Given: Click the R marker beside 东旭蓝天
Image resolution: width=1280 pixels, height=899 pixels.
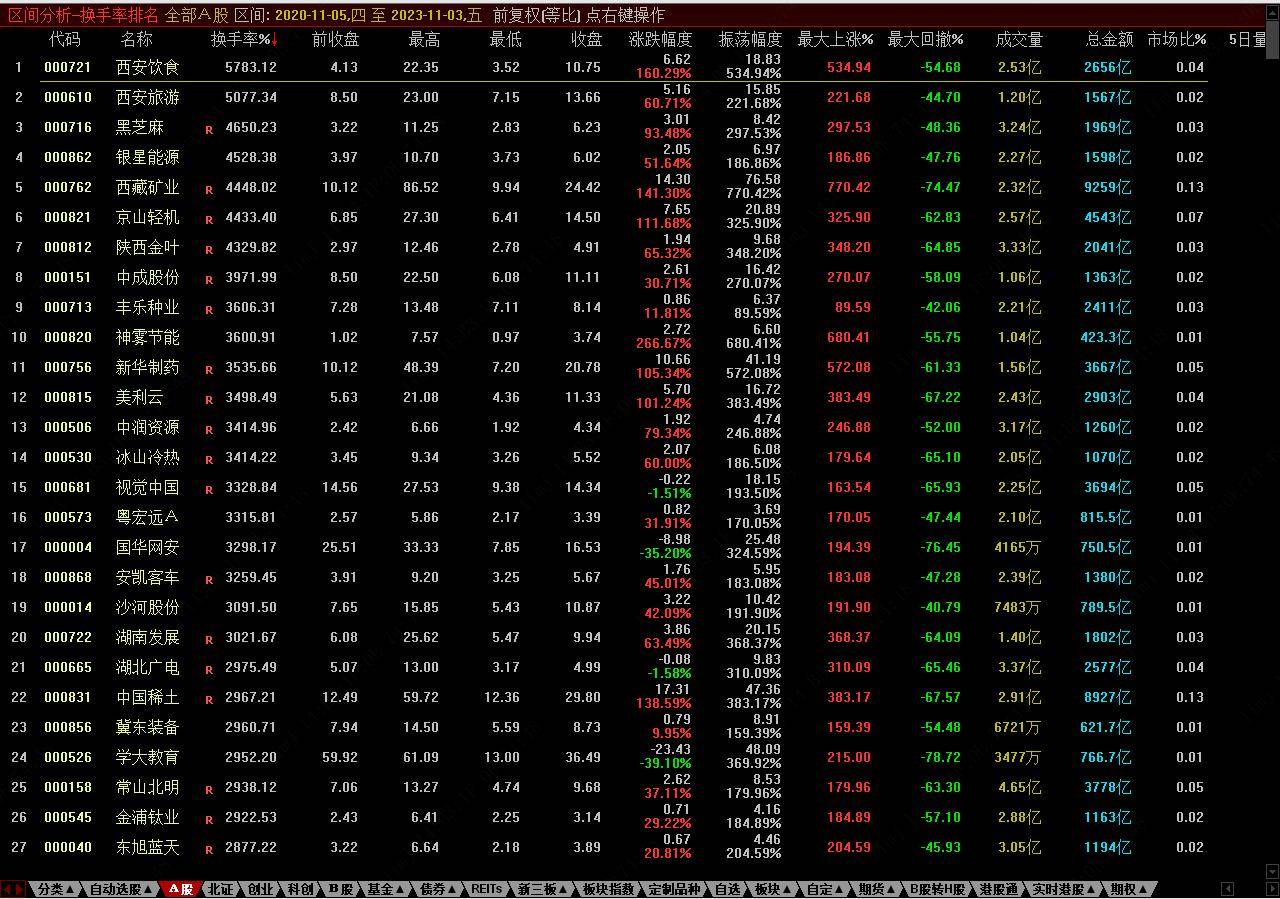Looking at the screenshot, I should [209, 850].
